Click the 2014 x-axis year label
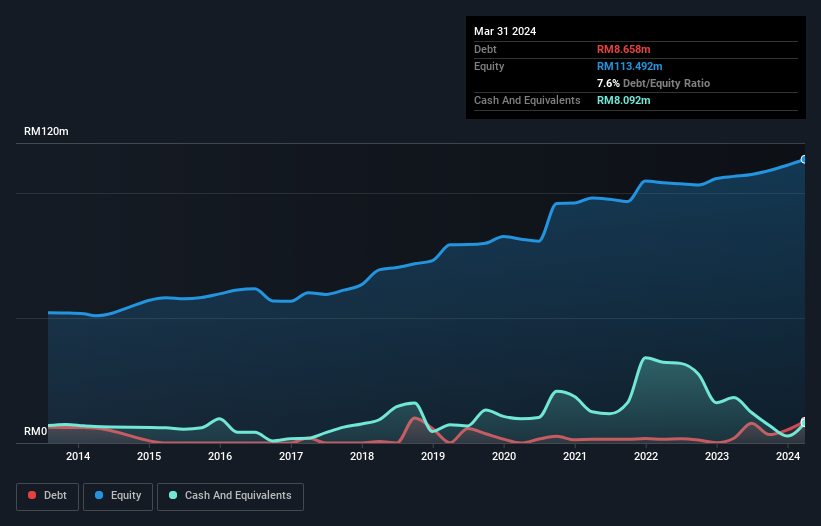821x526 pixels. coord(78,457)
